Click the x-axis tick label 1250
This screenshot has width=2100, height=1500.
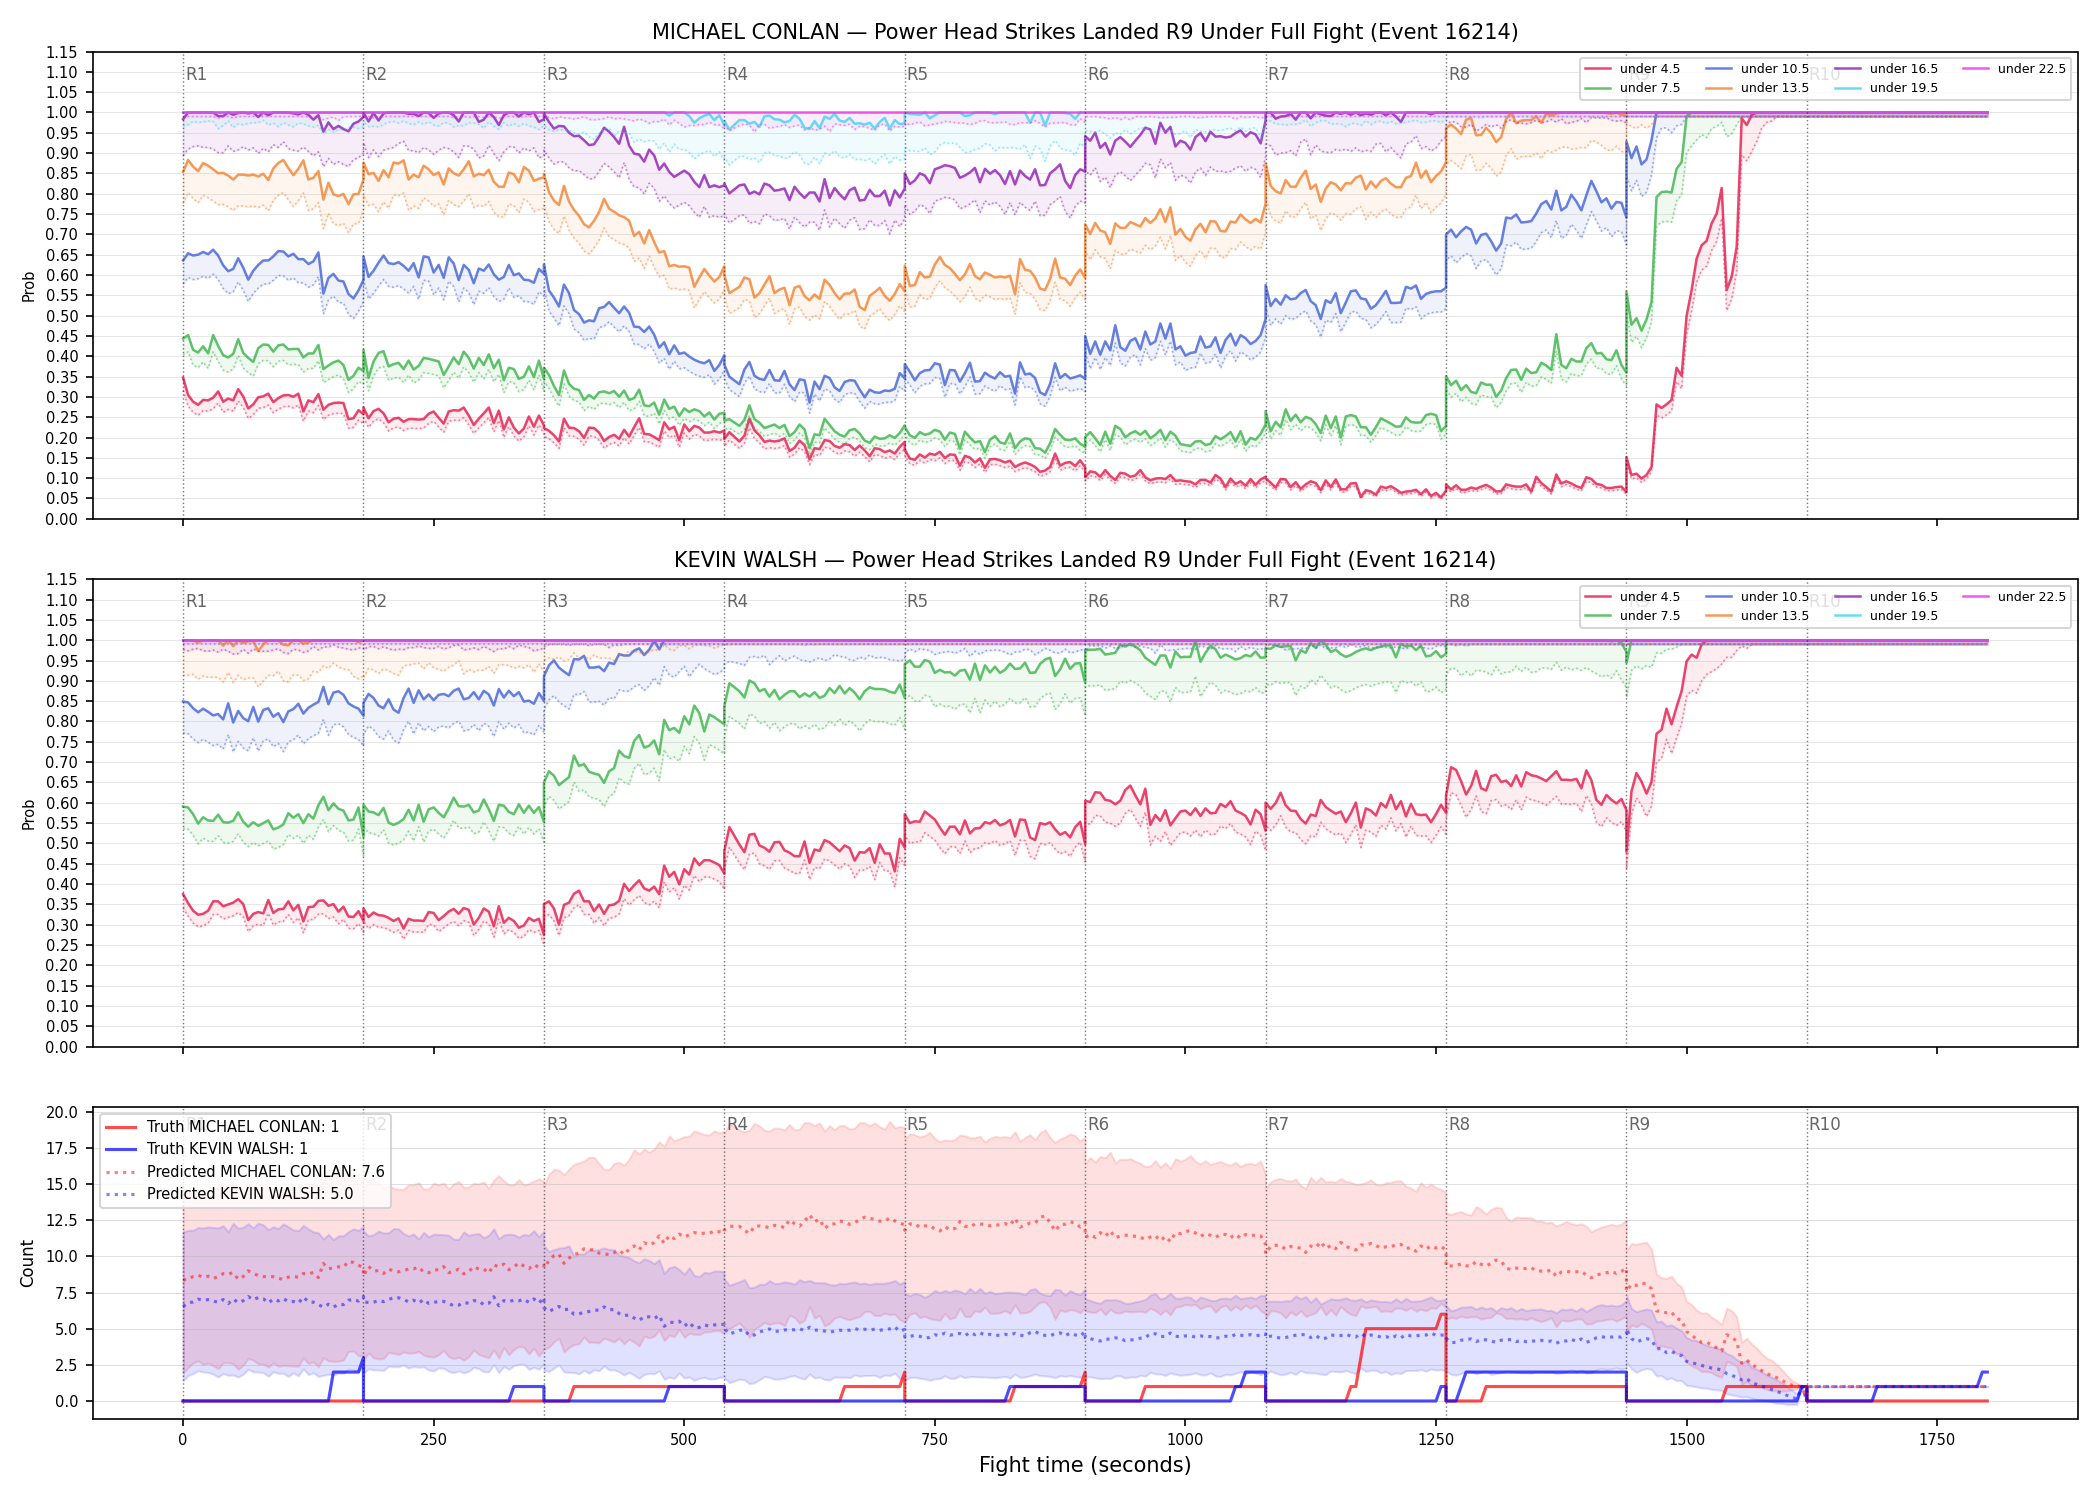[1436, 1440]
